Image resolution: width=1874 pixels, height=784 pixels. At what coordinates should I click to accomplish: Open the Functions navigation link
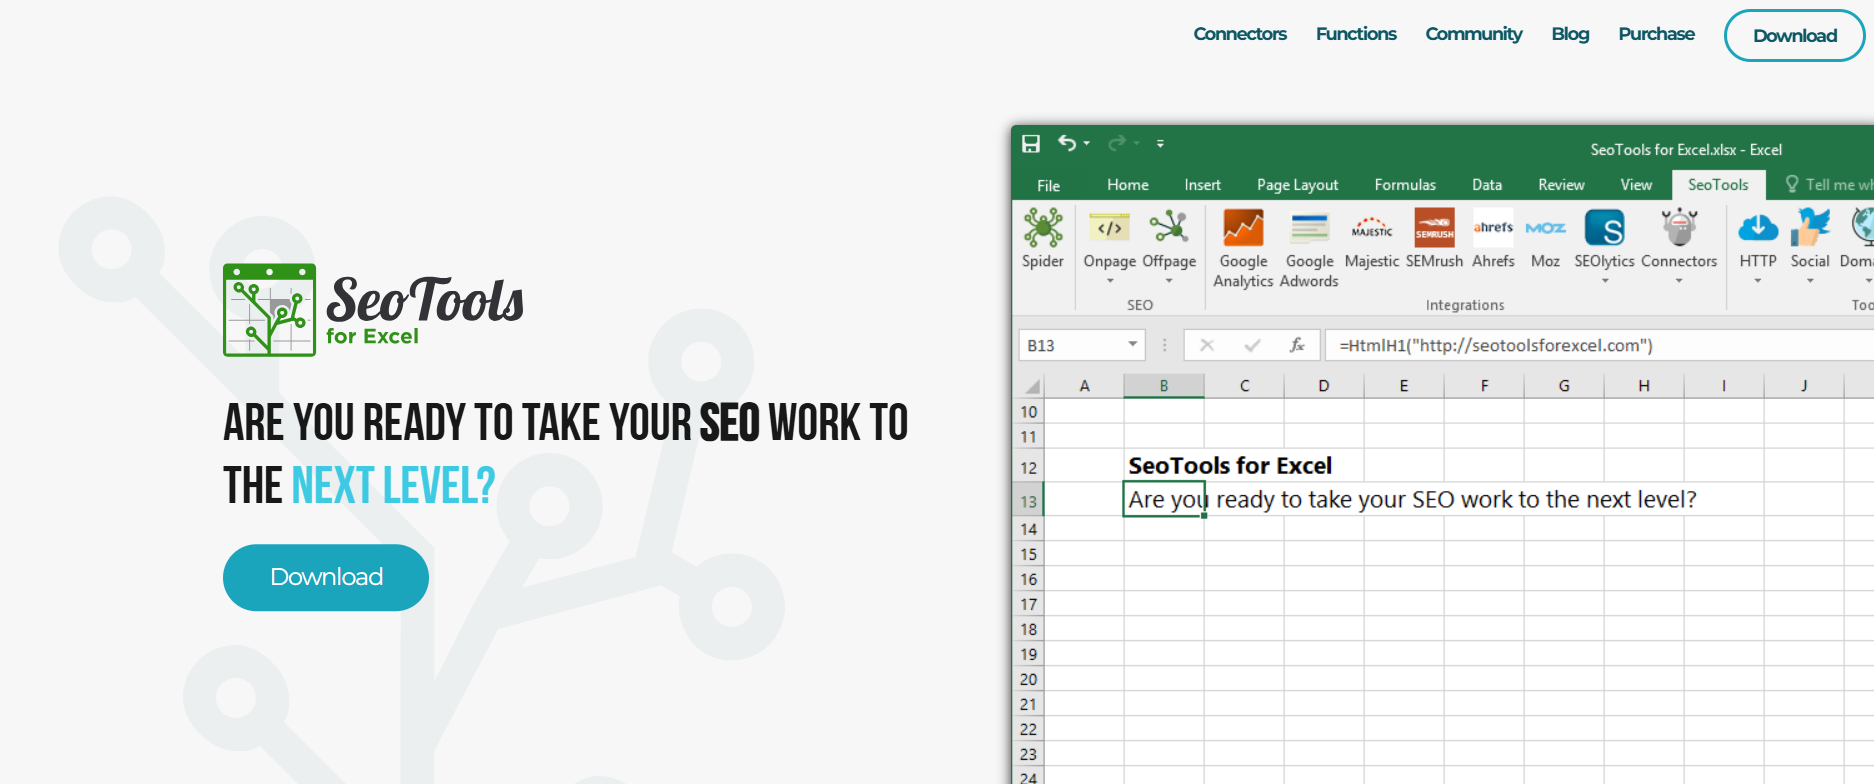click(1356, 34)
